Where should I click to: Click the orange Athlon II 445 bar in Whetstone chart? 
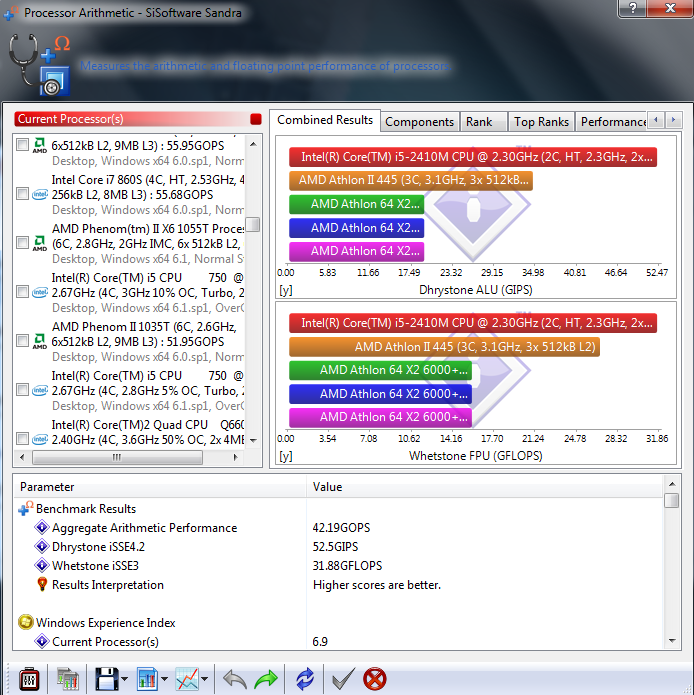(x=444, y=347)
